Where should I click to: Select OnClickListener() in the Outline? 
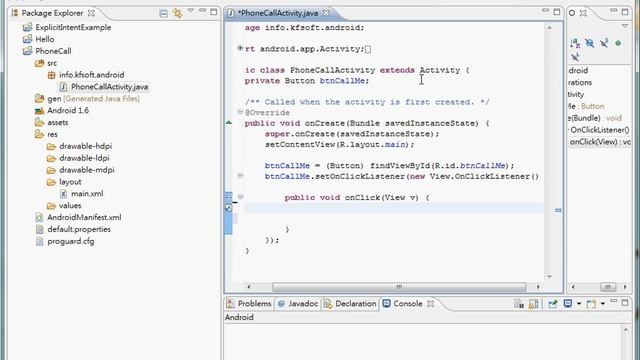point(600,130)
